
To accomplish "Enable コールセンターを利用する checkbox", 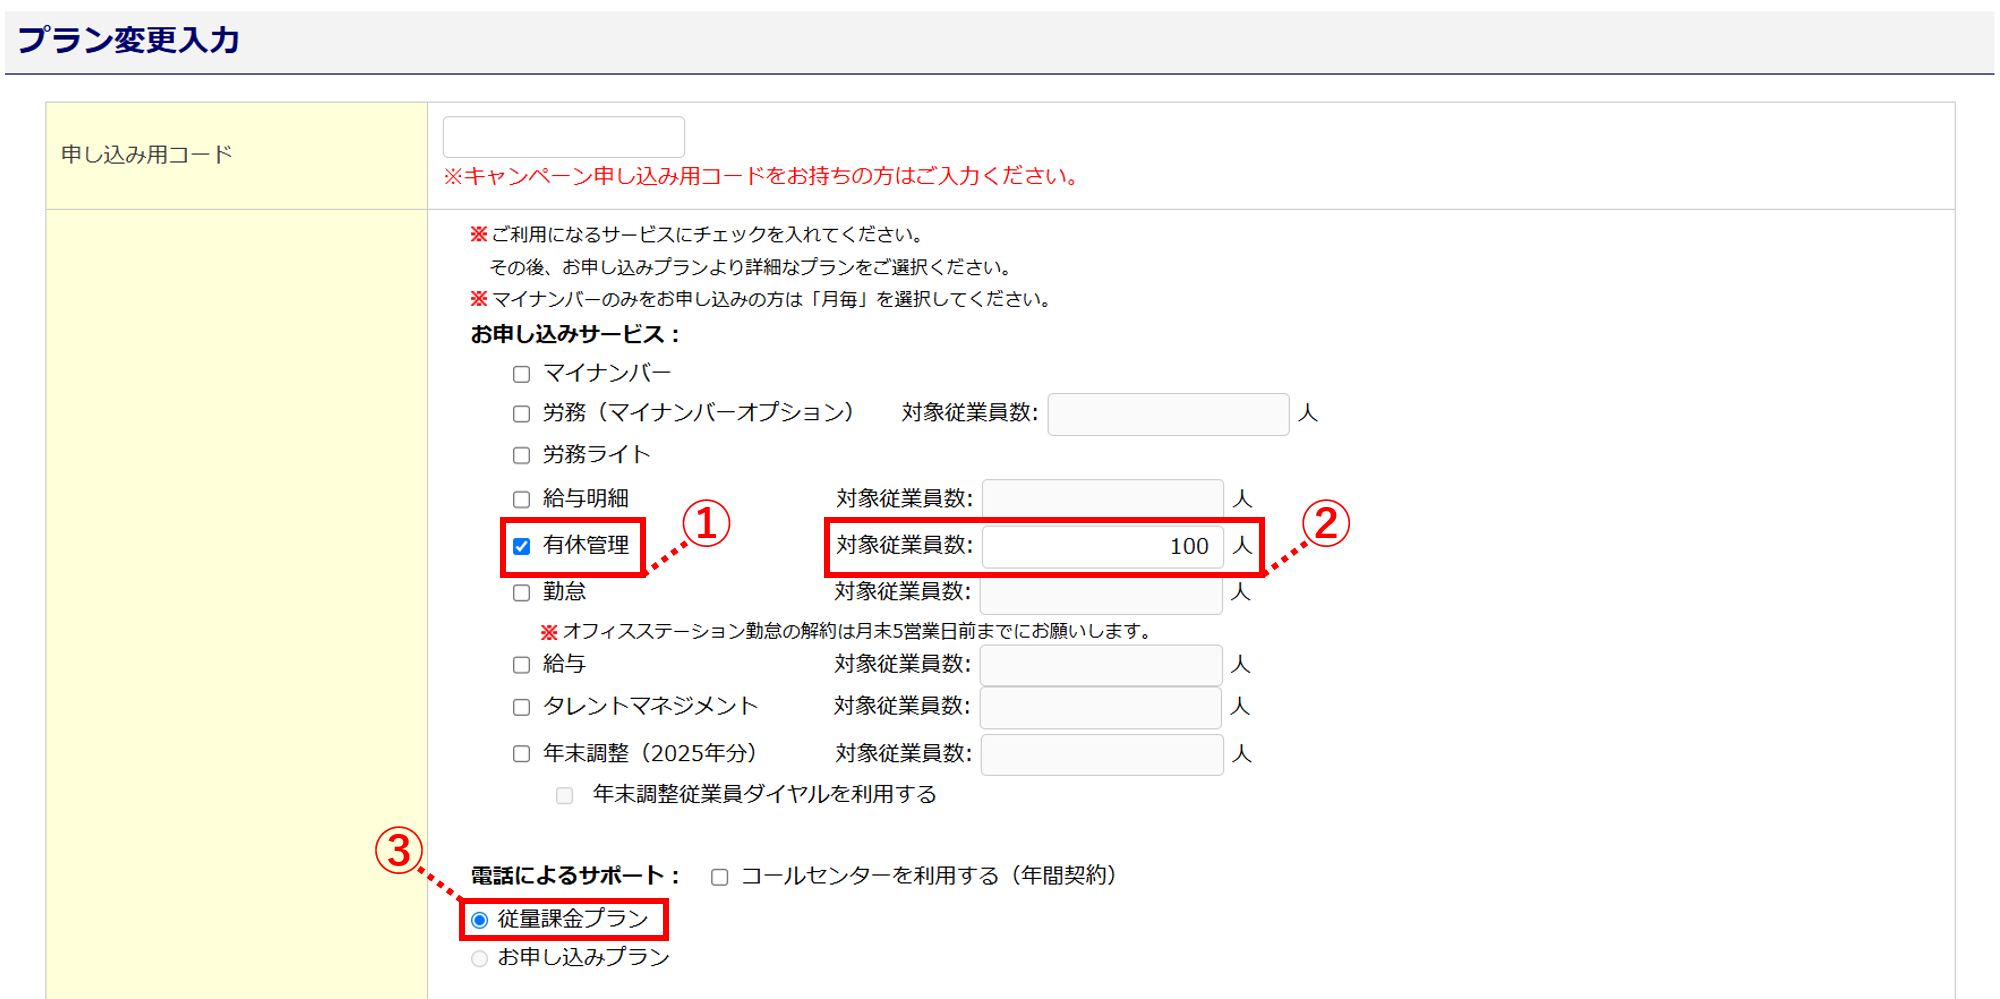I will (719, 878).
